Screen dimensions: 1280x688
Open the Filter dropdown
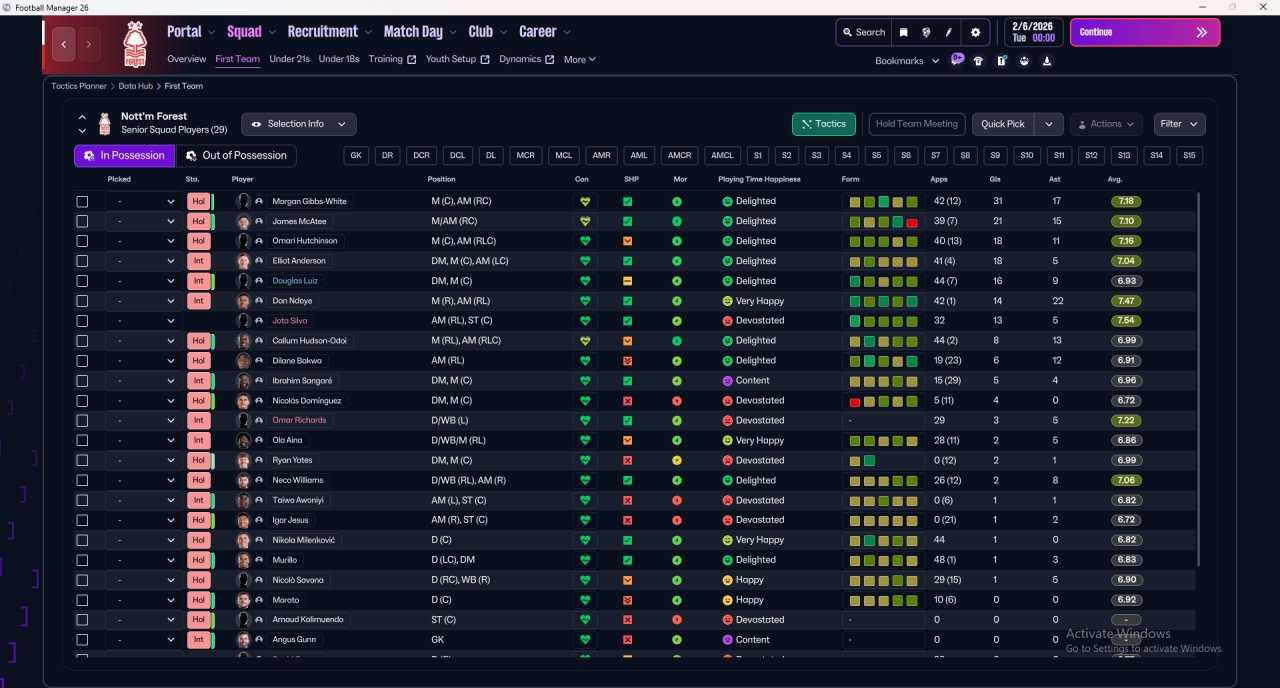pos(1179,124)
